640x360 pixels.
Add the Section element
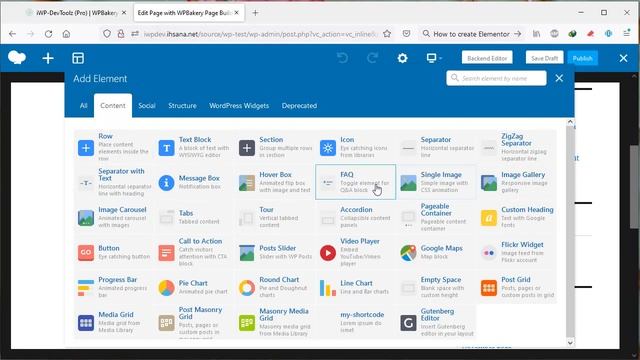(275, 147)
